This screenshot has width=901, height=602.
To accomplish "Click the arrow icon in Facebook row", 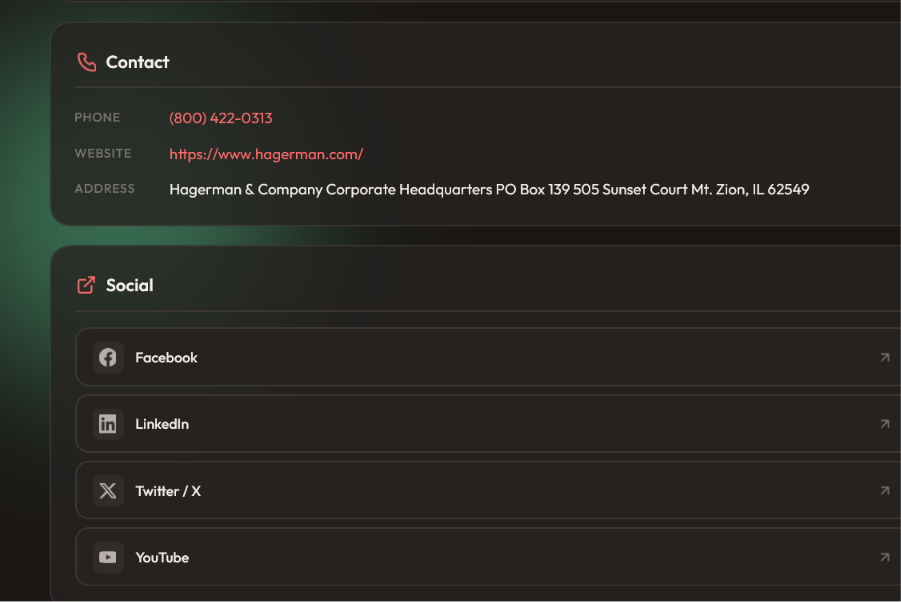I will [x=885, y=357].
